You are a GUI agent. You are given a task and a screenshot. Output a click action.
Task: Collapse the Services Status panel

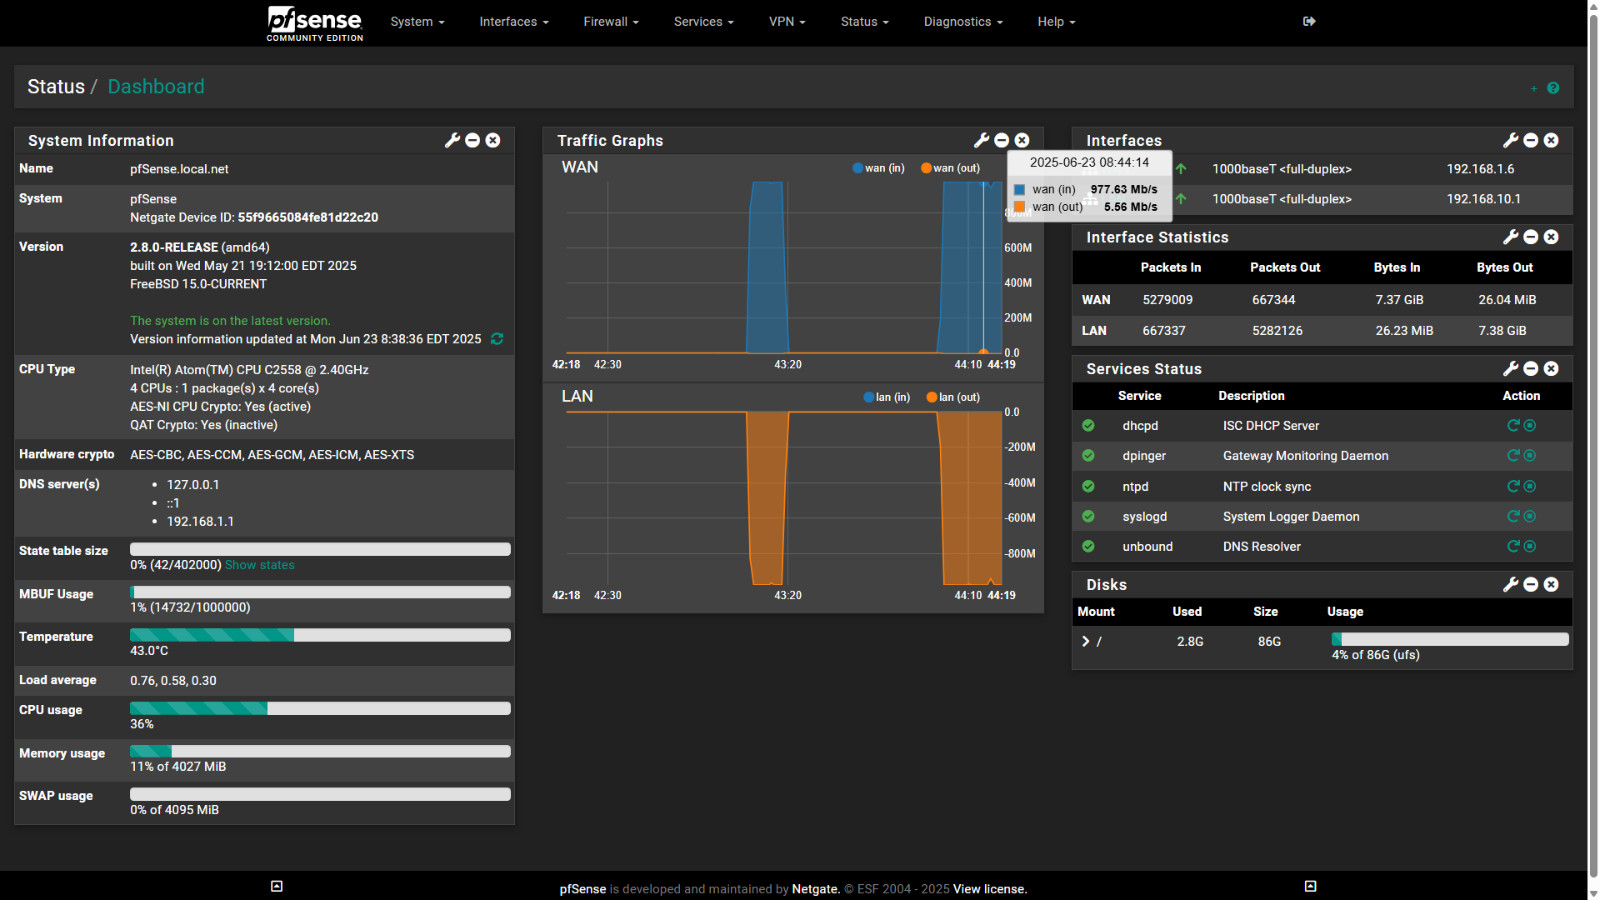click(x=1531, y=368)
